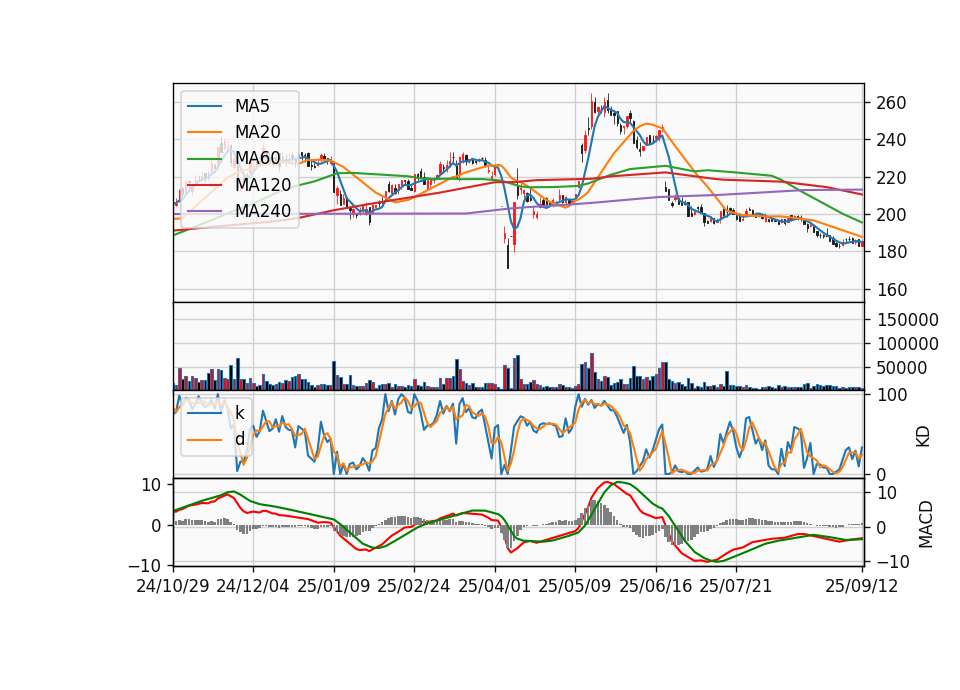Click the MACD axis title
960x690 pixels.
click(926, 524)
